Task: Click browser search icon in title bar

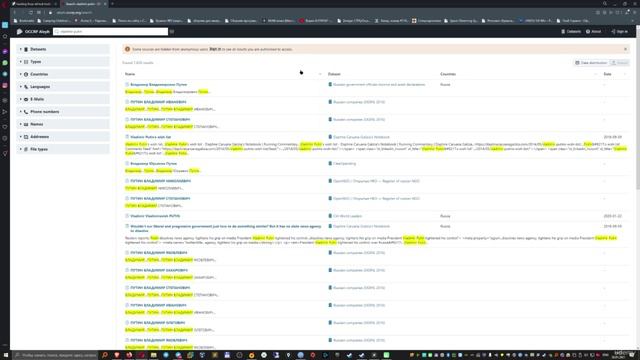Action: (605, 4)
